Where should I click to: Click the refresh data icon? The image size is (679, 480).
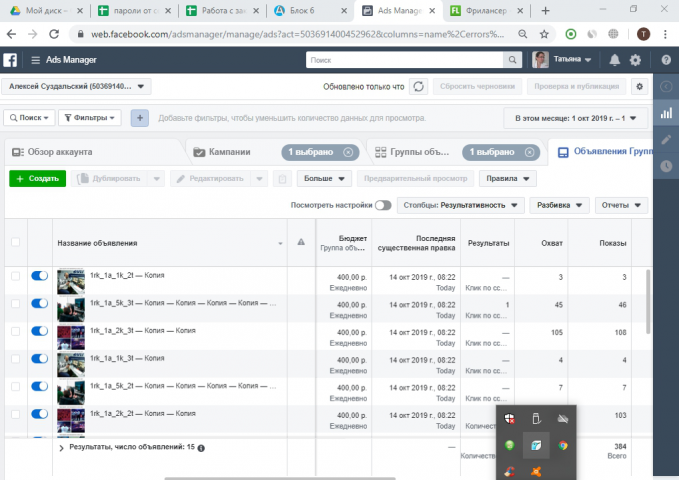(x=418, y=87)
